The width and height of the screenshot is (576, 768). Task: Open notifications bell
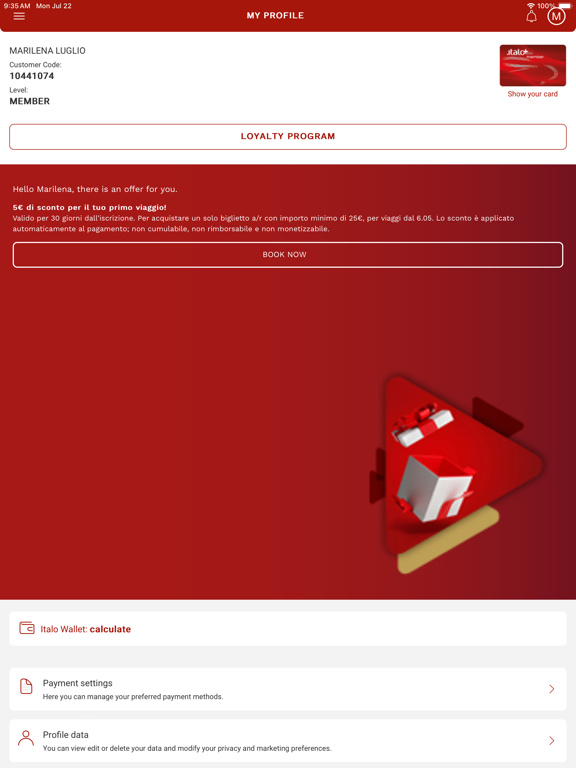click(x=531, y=16)
